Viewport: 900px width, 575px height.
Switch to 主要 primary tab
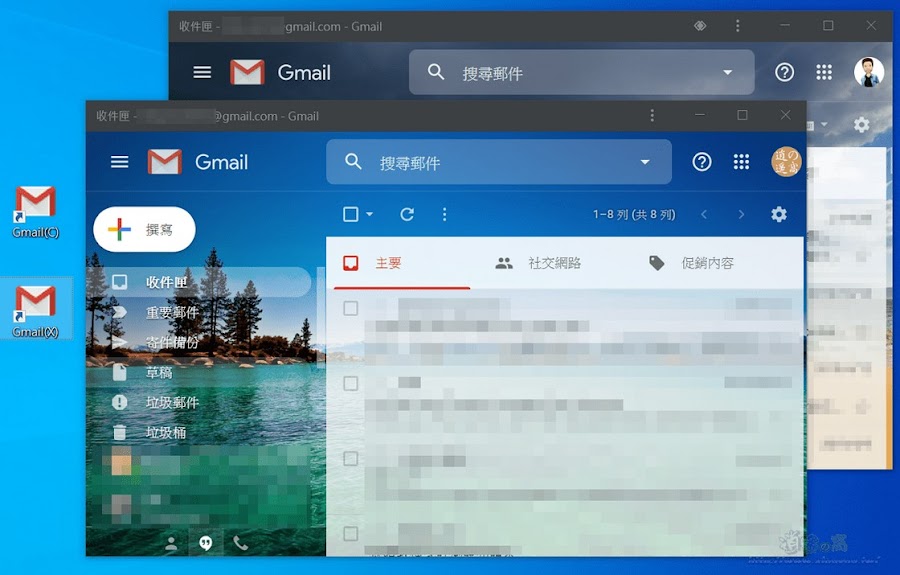pyautogui.click(x=402, y=263)
